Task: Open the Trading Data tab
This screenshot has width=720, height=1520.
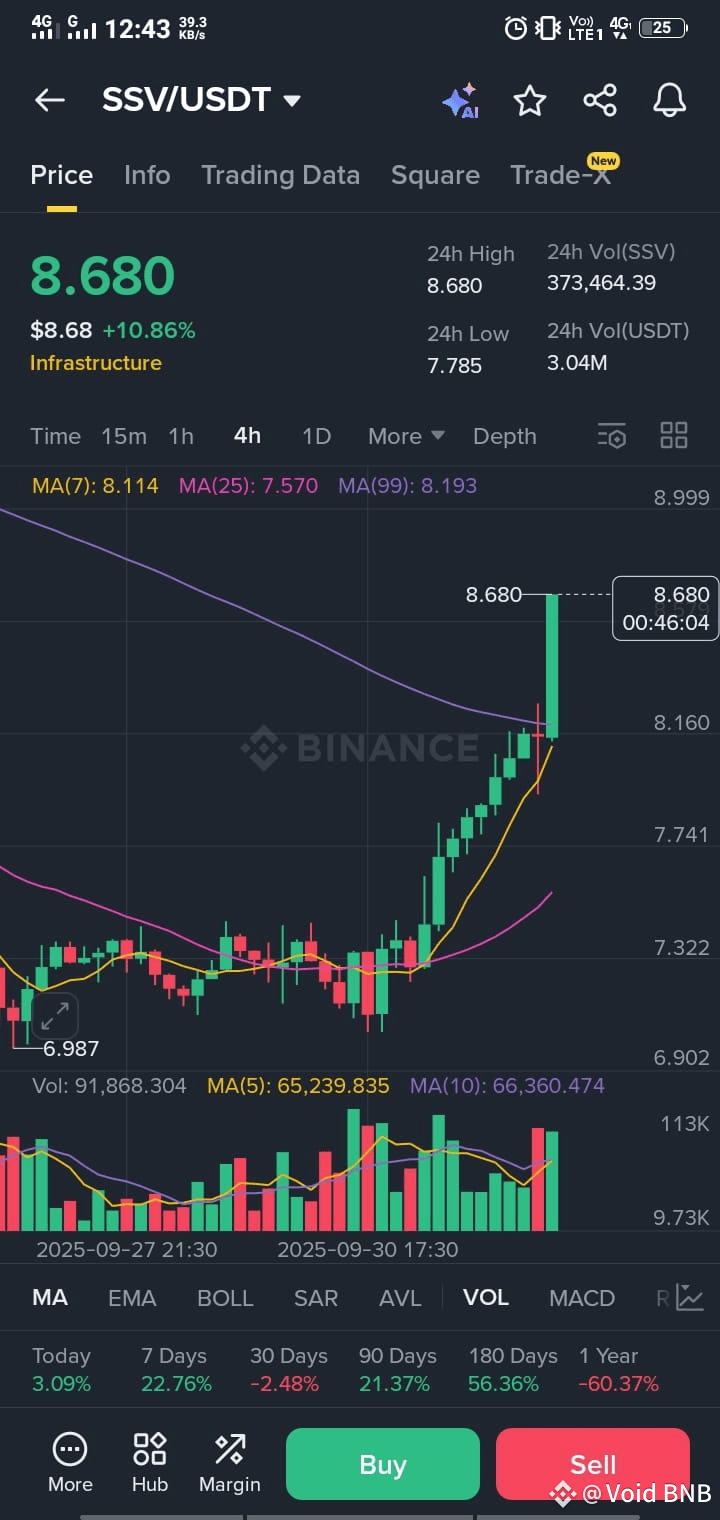Action: click(x=280, y=175)
